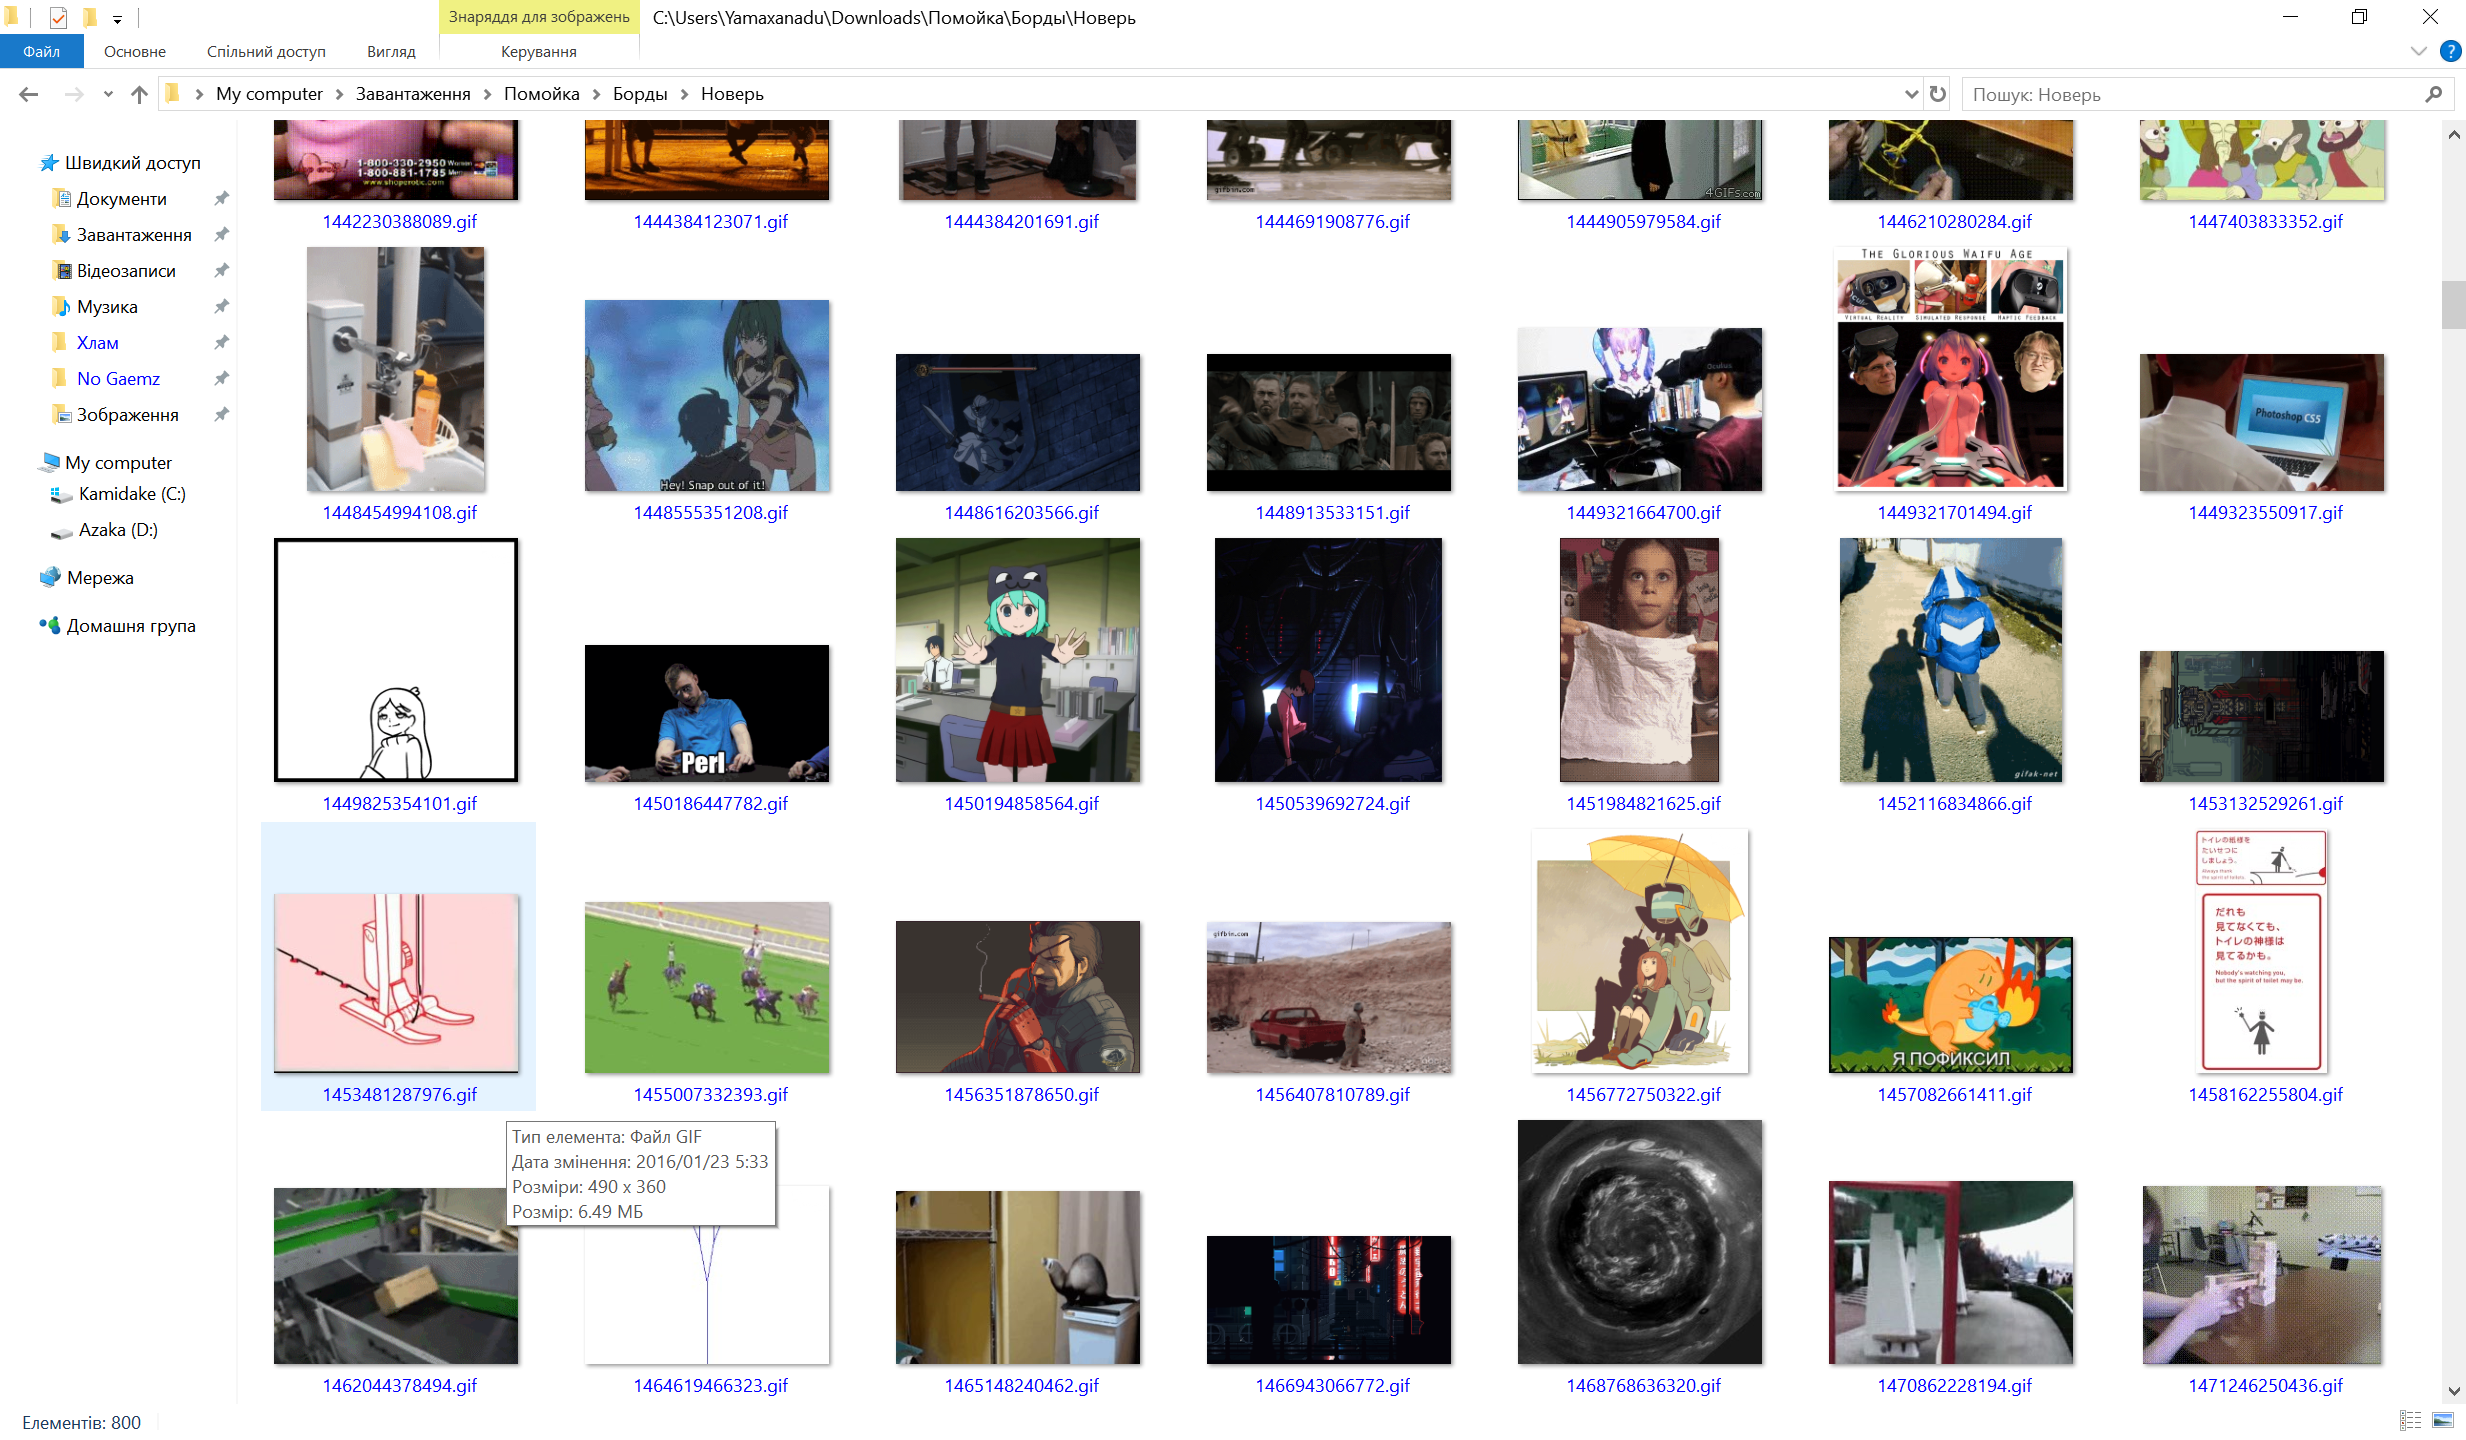Select Домашня група in navigation pane
2466x1440 pixels.
click(x=131, y=625)
